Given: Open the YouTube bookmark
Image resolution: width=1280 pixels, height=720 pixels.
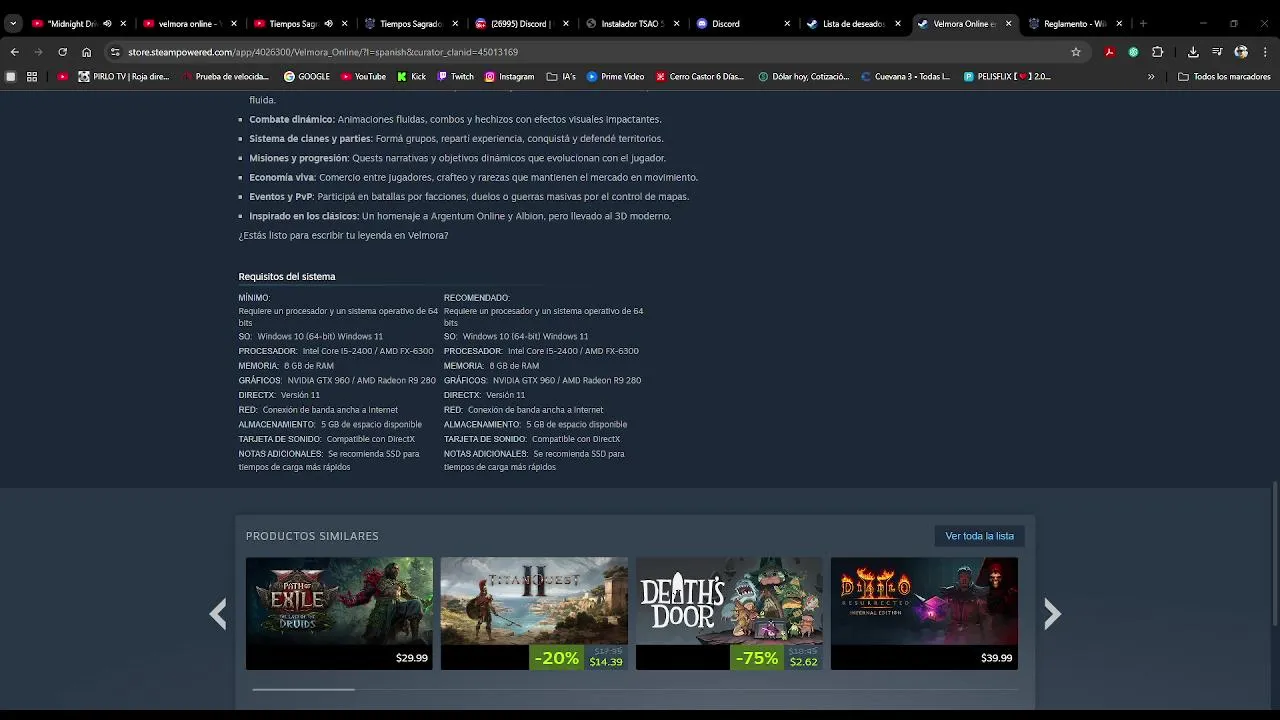Looking at the screenshot, I should point(364,76).
